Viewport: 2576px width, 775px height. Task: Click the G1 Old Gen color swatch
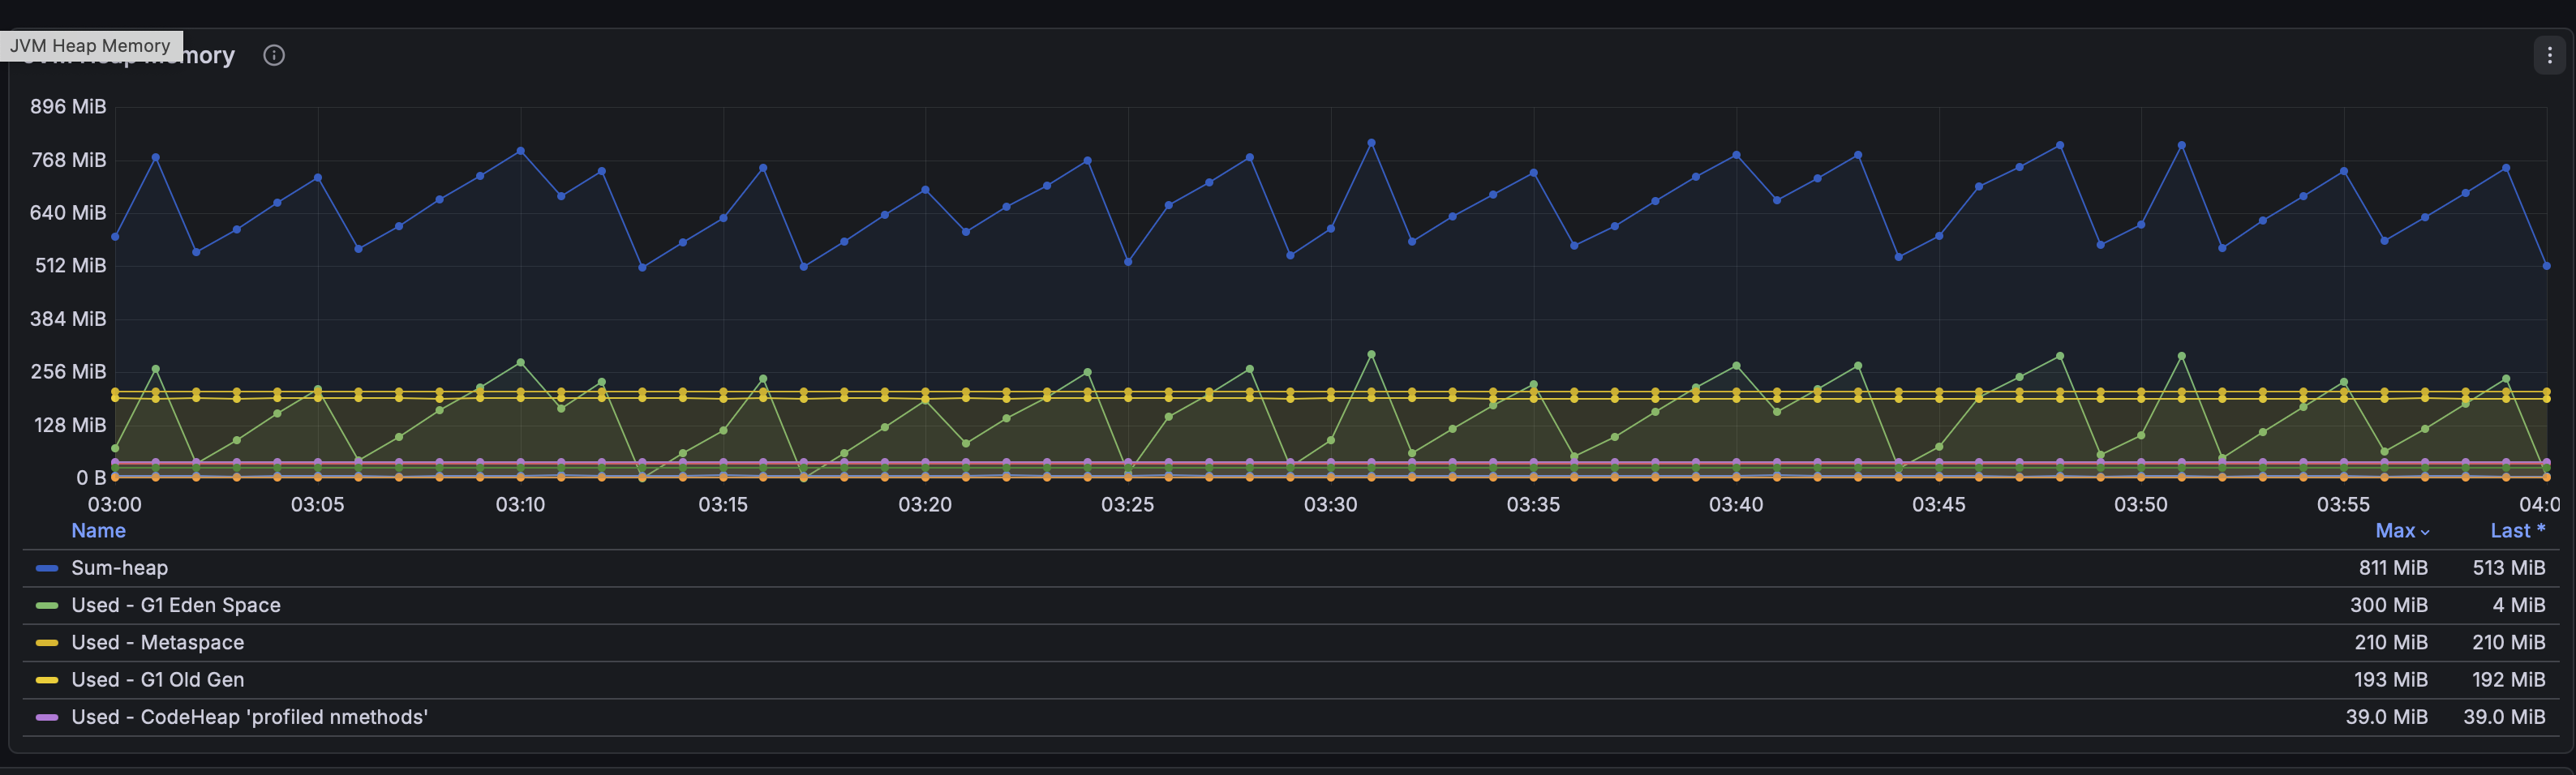coord(46,680)
